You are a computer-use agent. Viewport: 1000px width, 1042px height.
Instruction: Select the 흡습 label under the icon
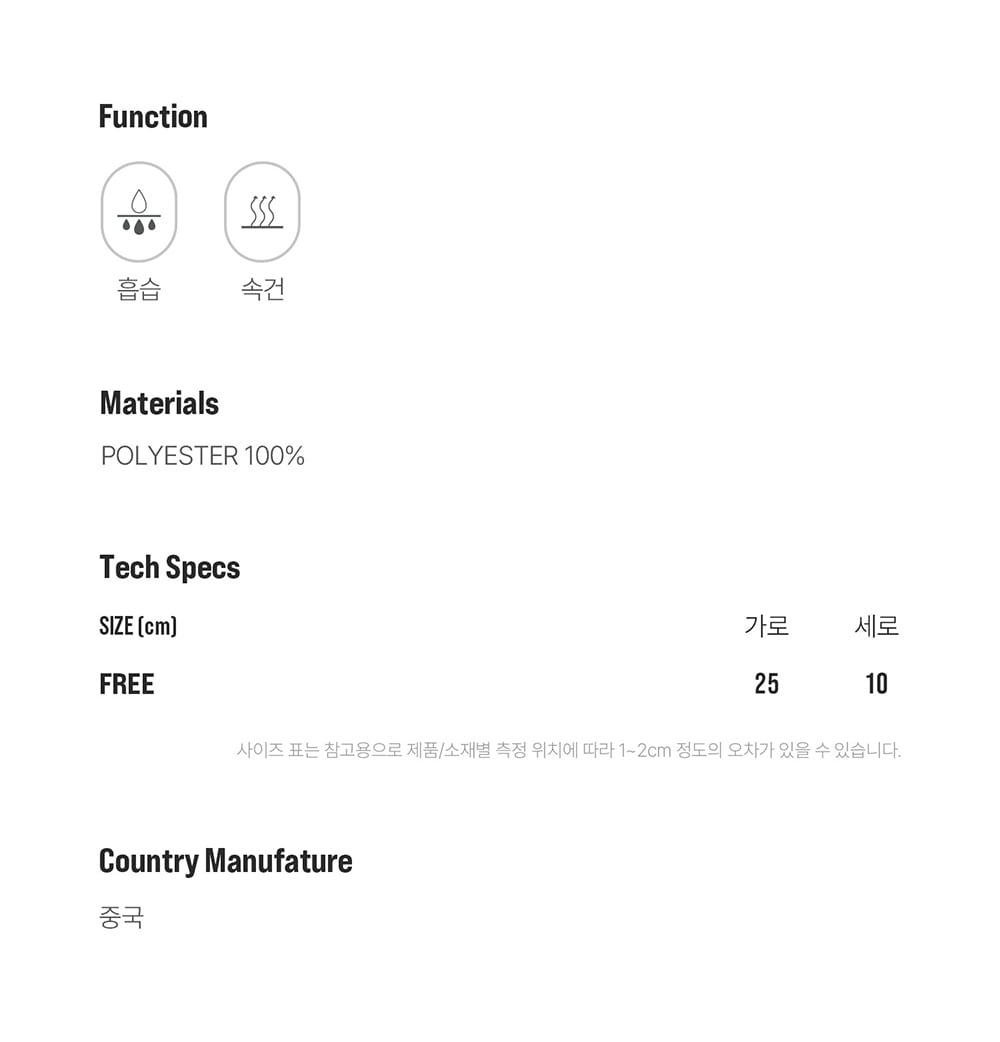tap(139, 289)
